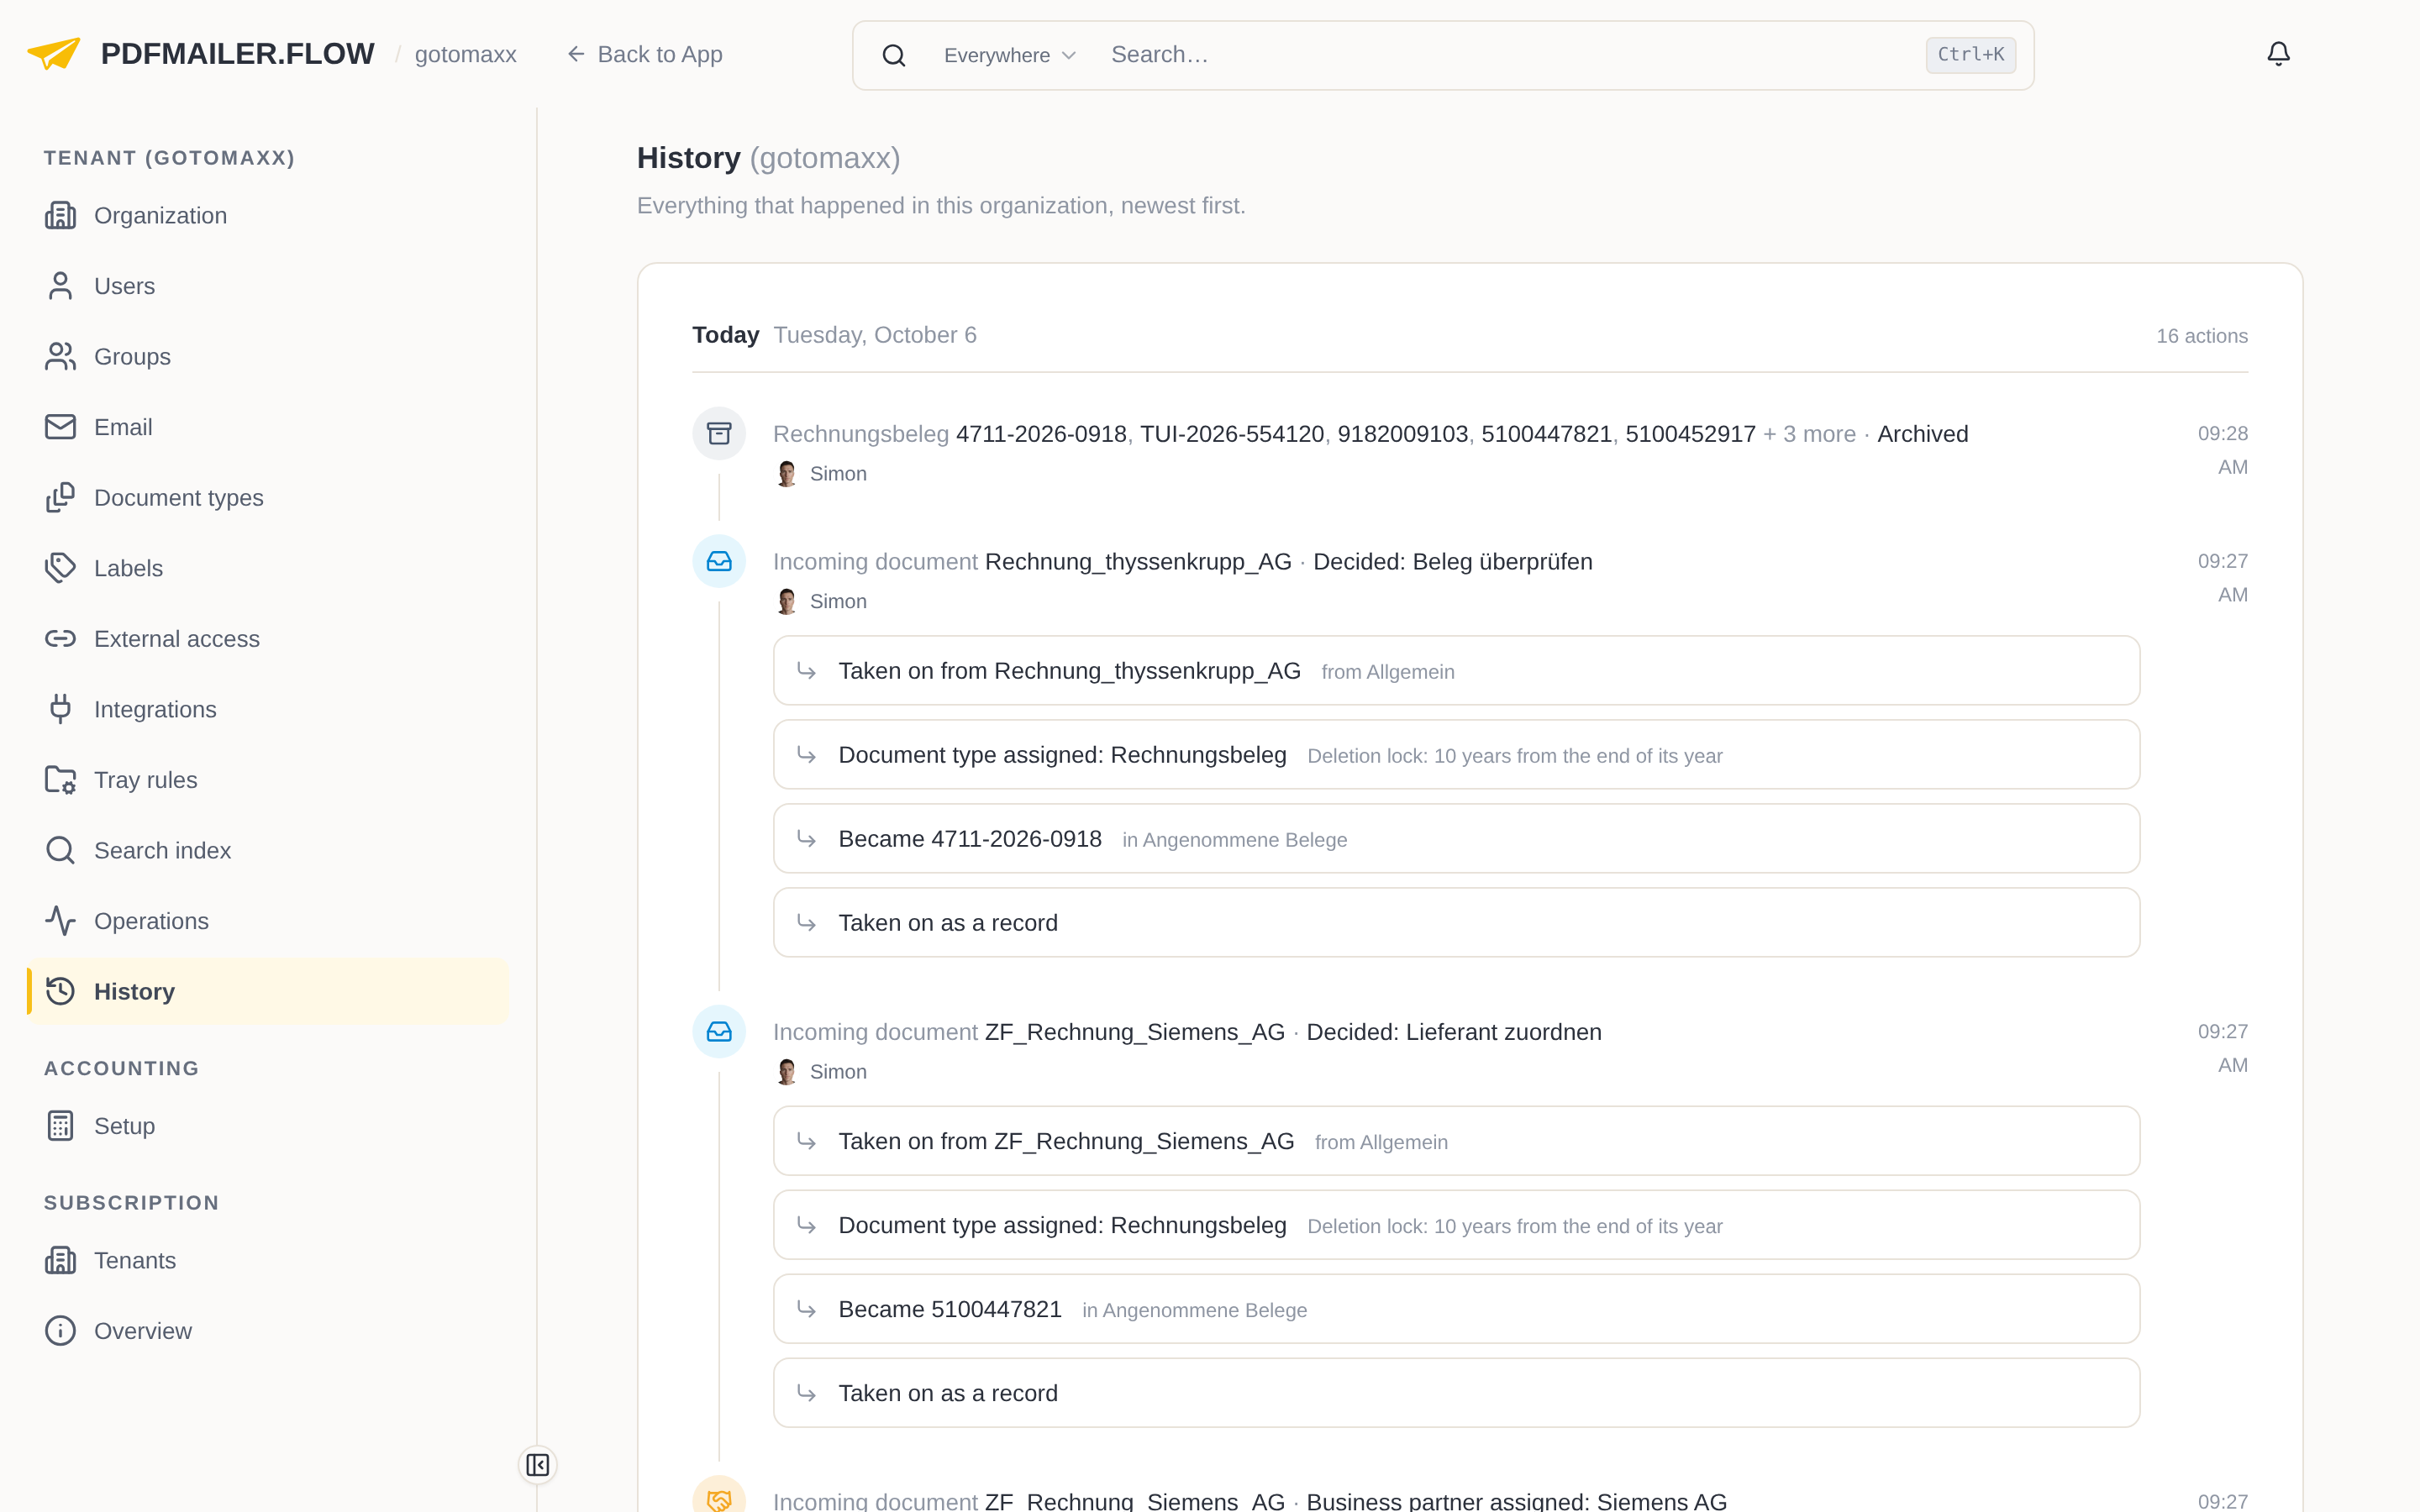The width and height of the screenshot is (2420, 1512).
Task: Open document 4711-2026-0918 in Archived entry
Action: [1041, 434]
